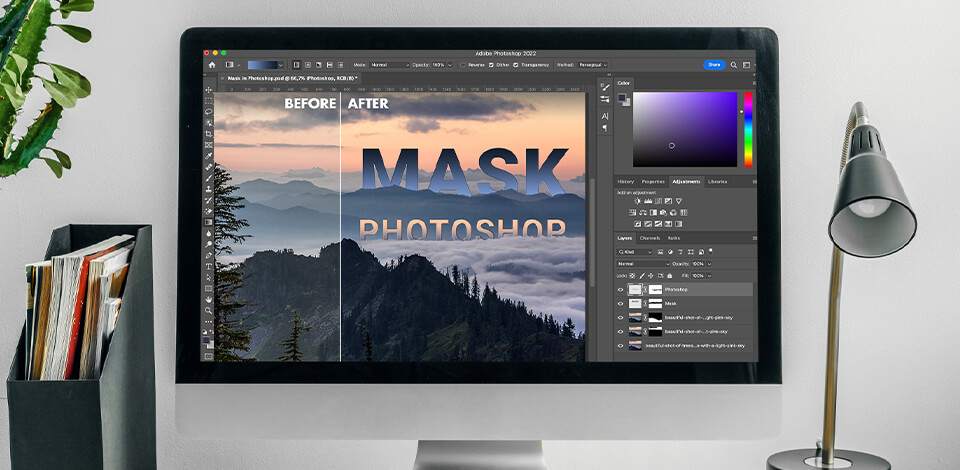The width and height of the screenshot is (960, 470).
Task: Select the Mask in Photoshop.psd document tab
Action: tap(289, 78)
